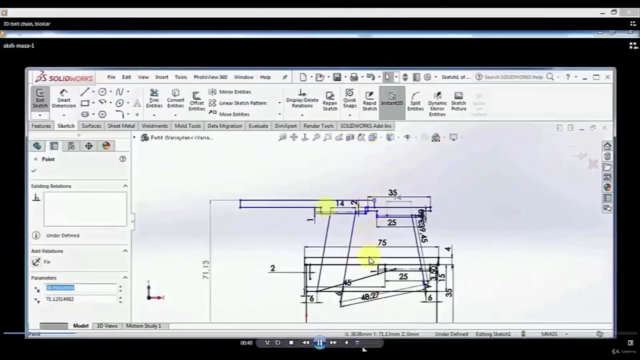Insert a Sketch Picture

tap(458, 101)
